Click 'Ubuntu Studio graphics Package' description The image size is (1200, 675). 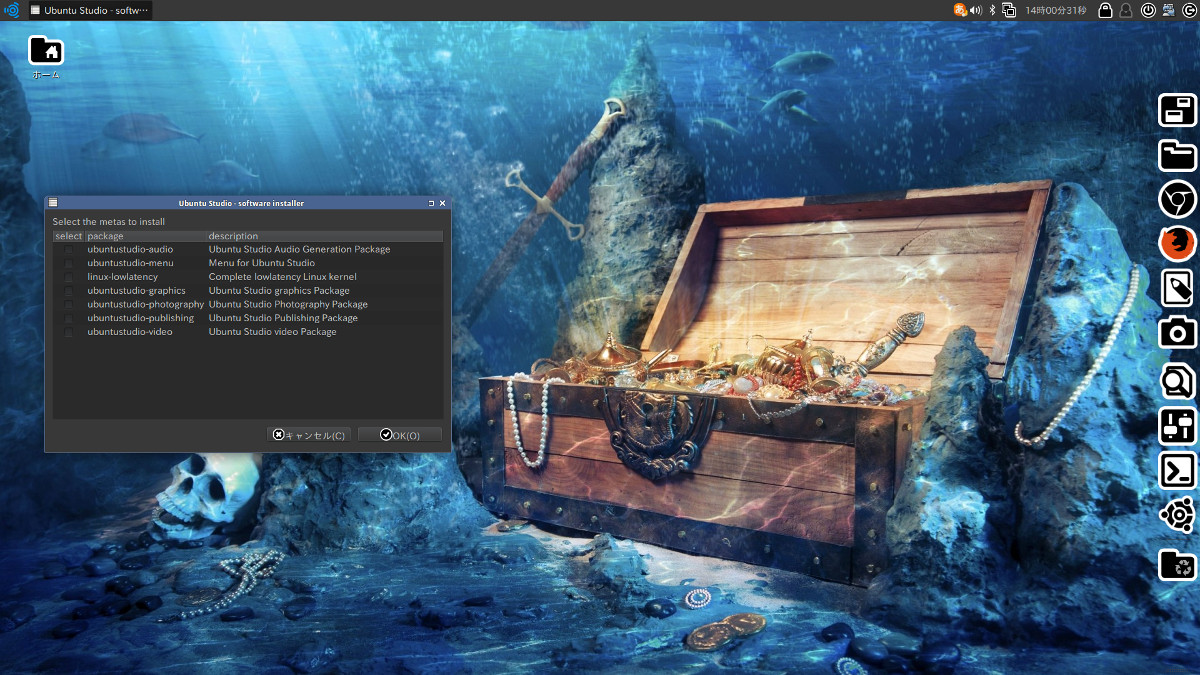coord(279,291)
